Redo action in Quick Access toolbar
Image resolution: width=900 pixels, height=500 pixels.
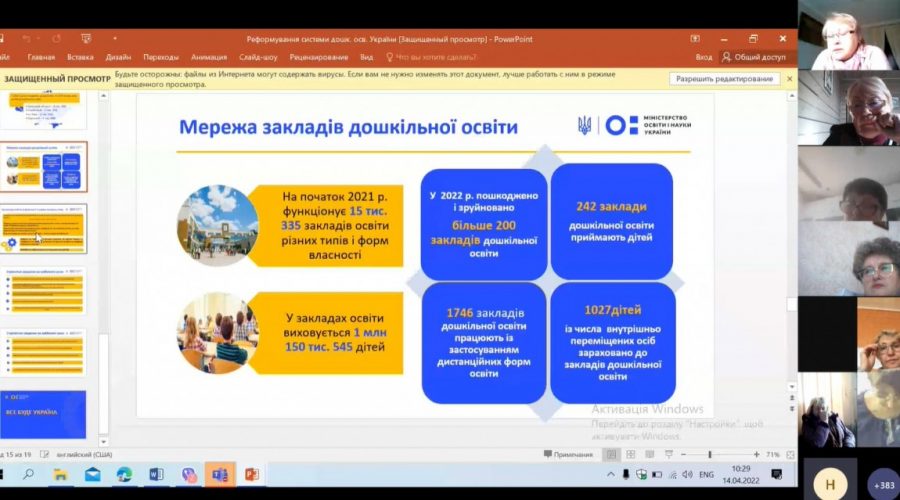(x=56, y=38)
